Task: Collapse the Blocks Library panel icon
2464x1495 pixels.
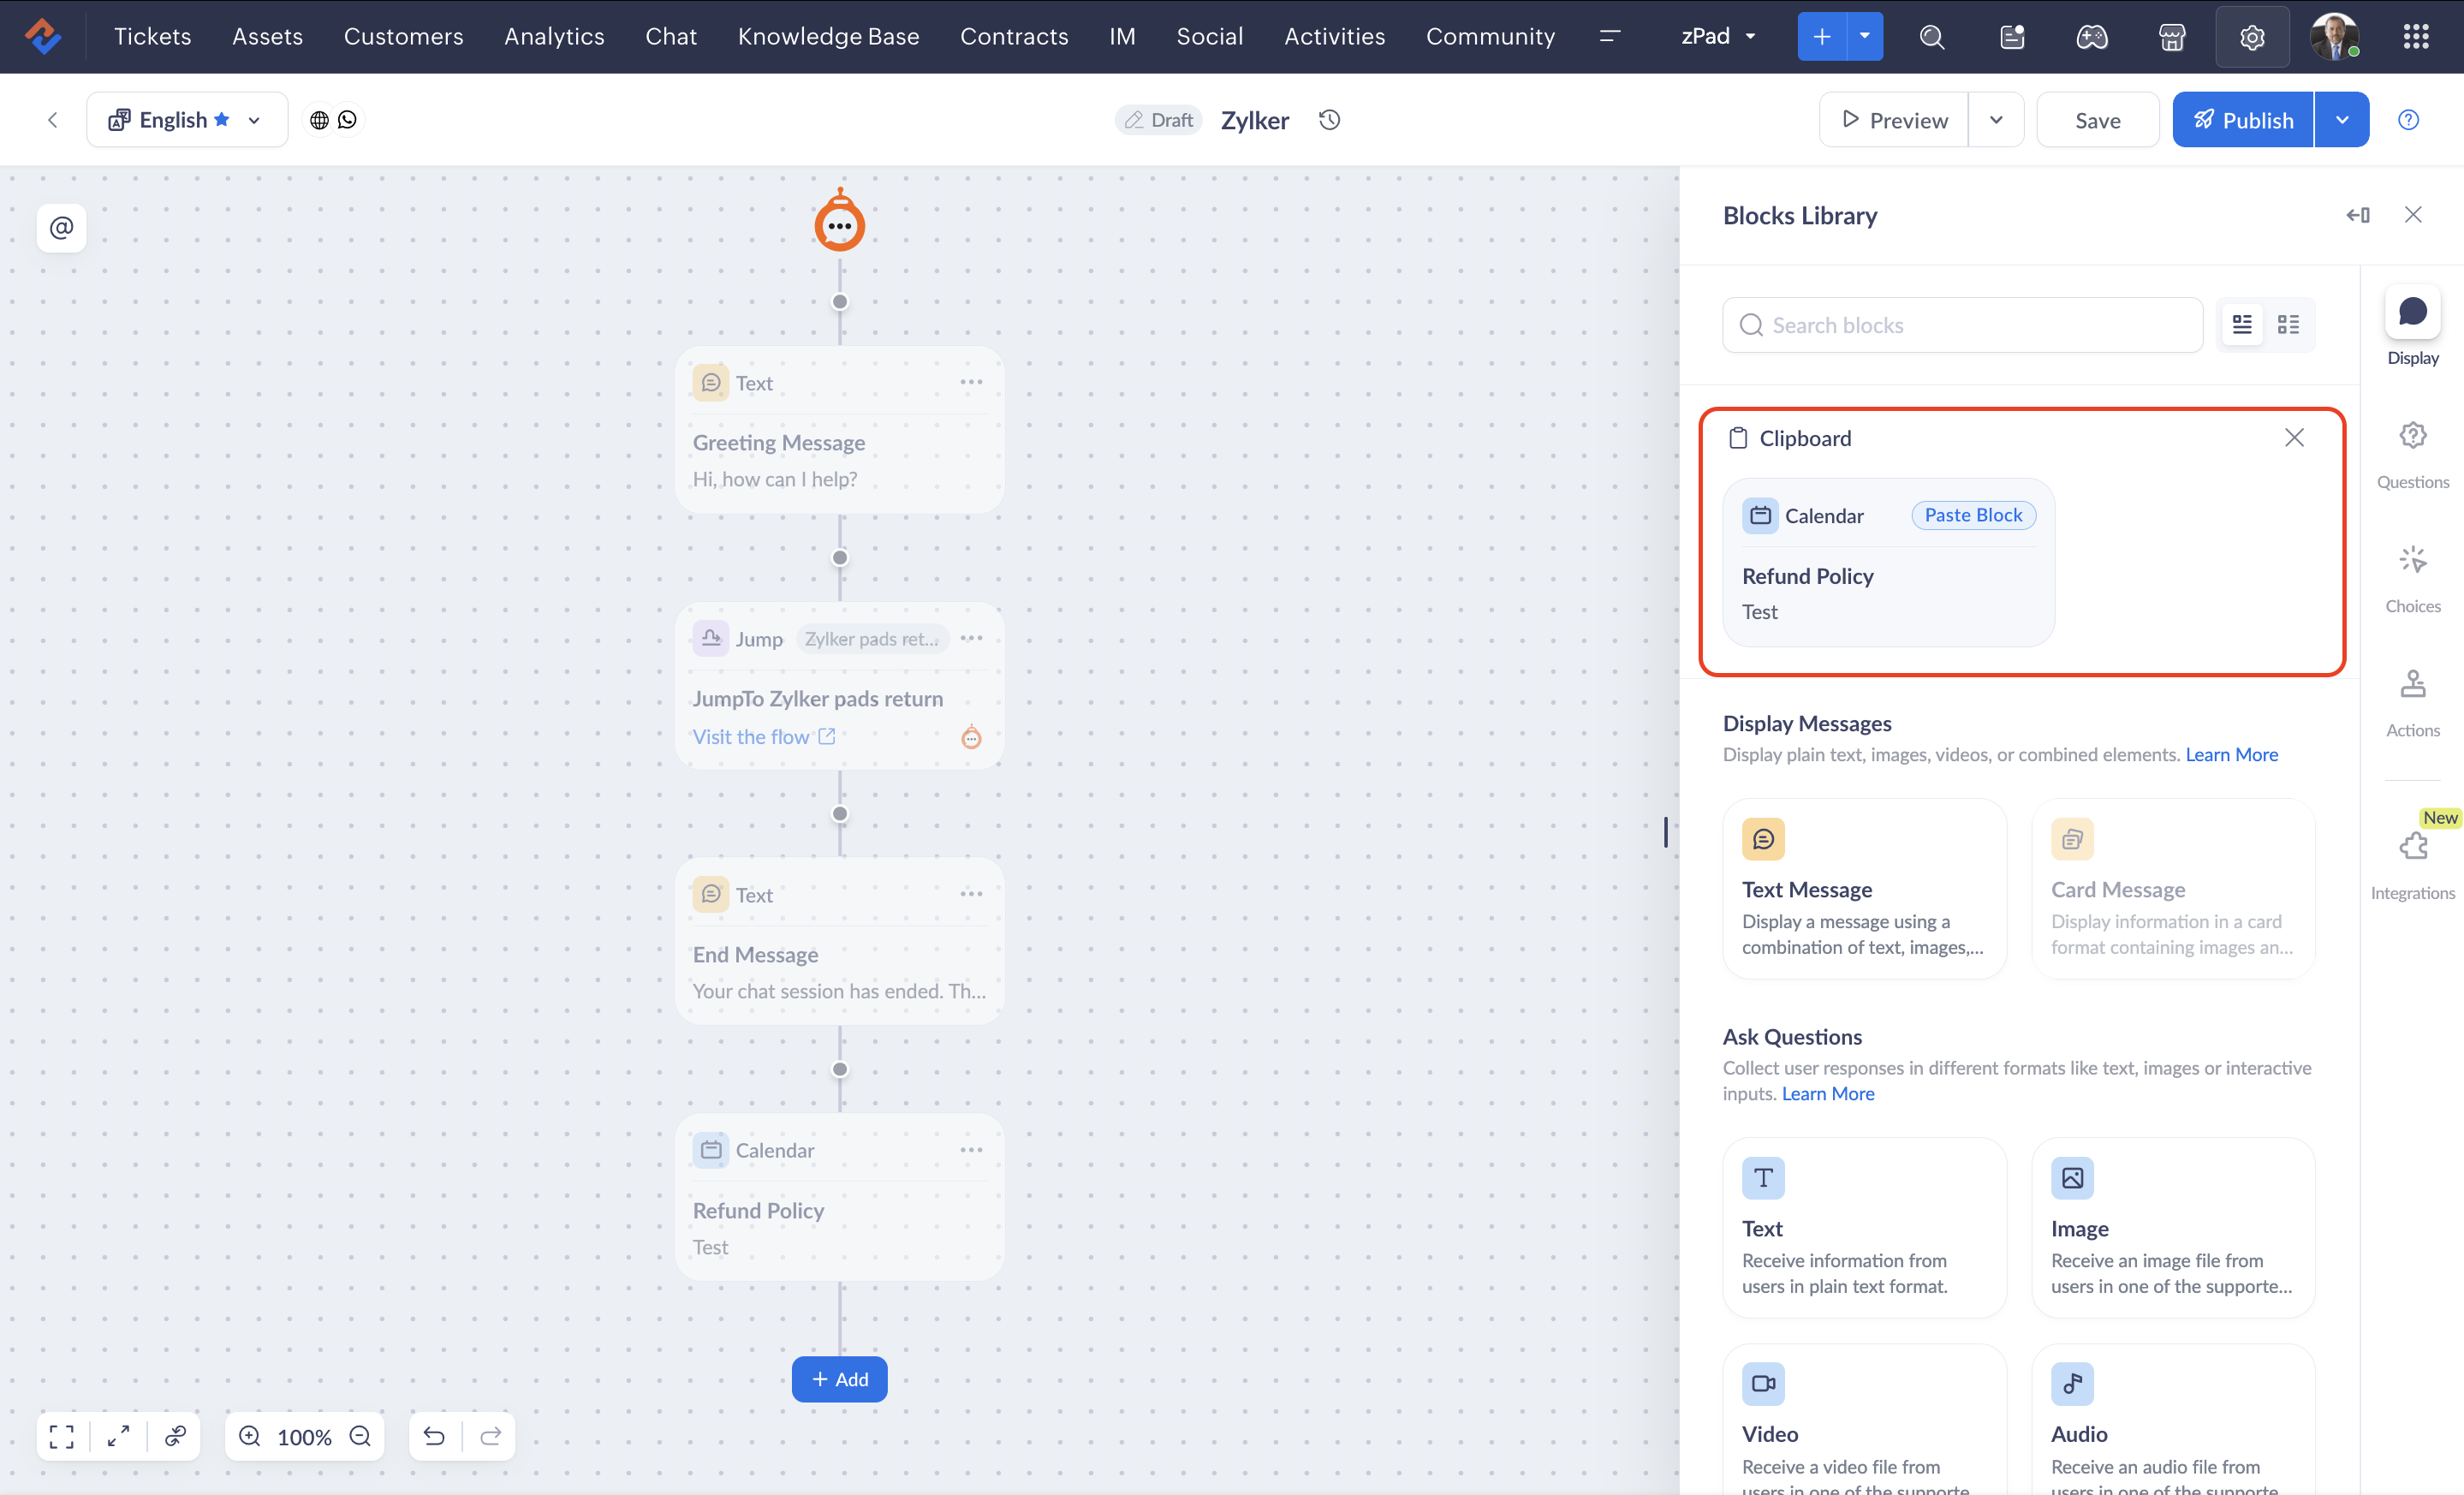Action: [x=2357, y=215]
